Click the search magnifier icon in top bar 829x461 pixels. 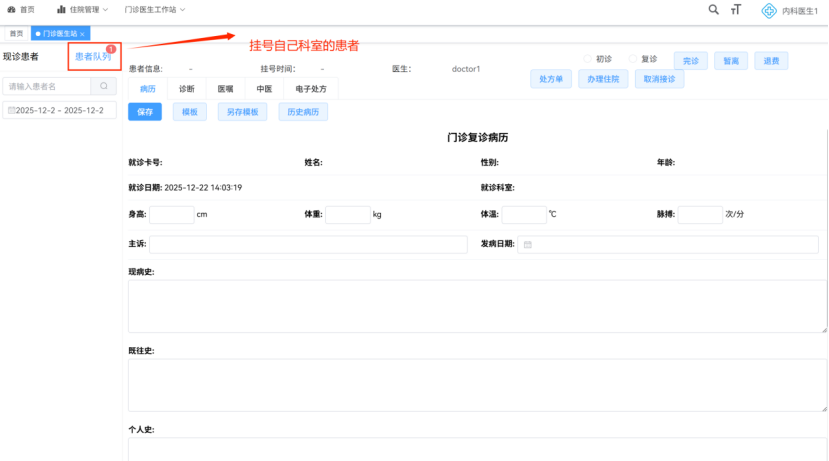[713, 9]
